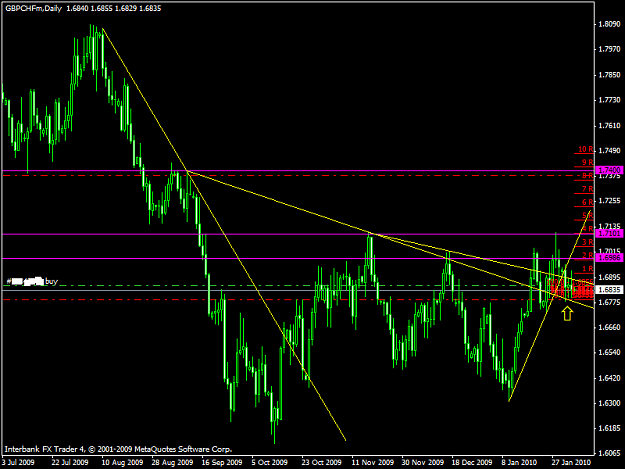Click the 1.6775 price axis label
Image resolution: width=625 pixels, height=469 pixels.
pos(609,302)
